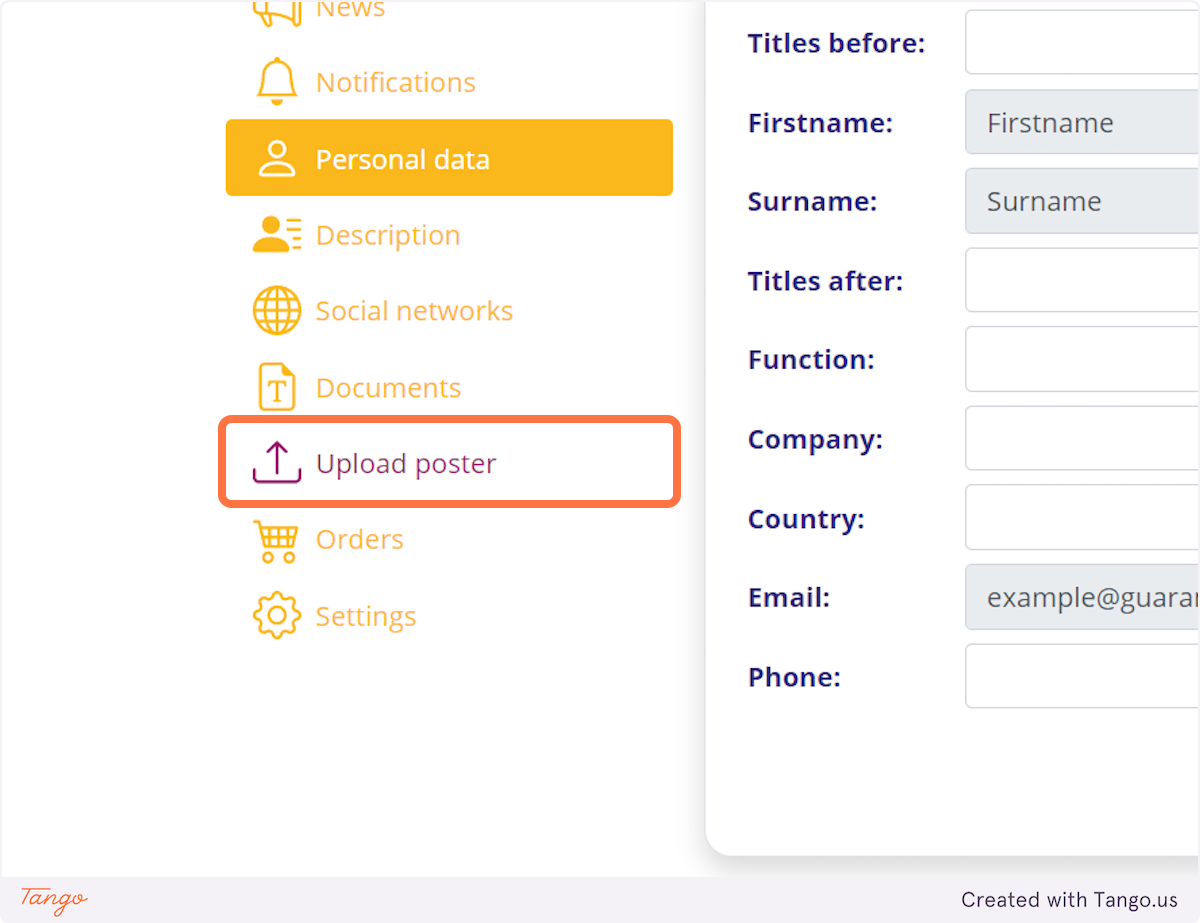Go to Social networks section
1200x923 pixels.
point(414,311)
